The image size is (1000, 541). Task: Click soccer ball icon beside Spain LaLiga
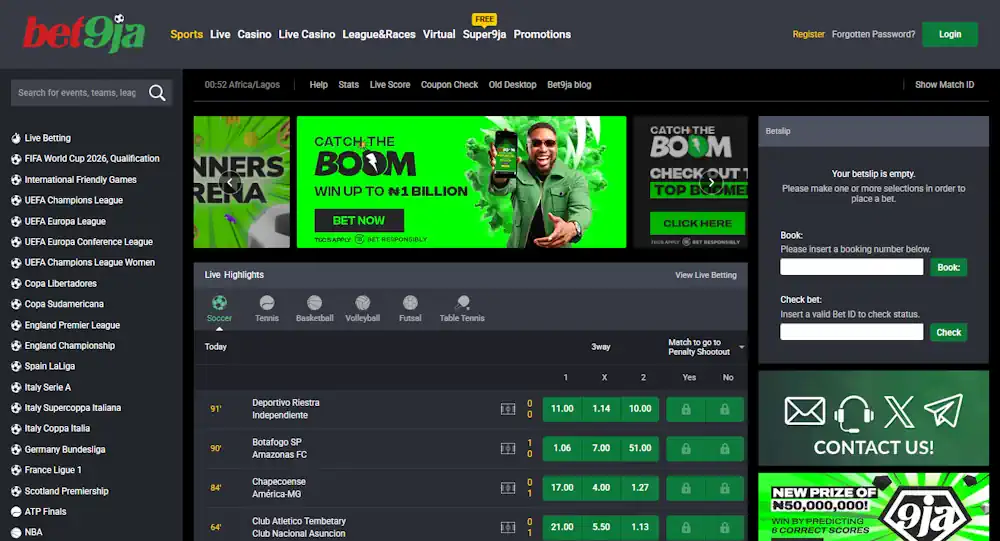coord(16,367)
